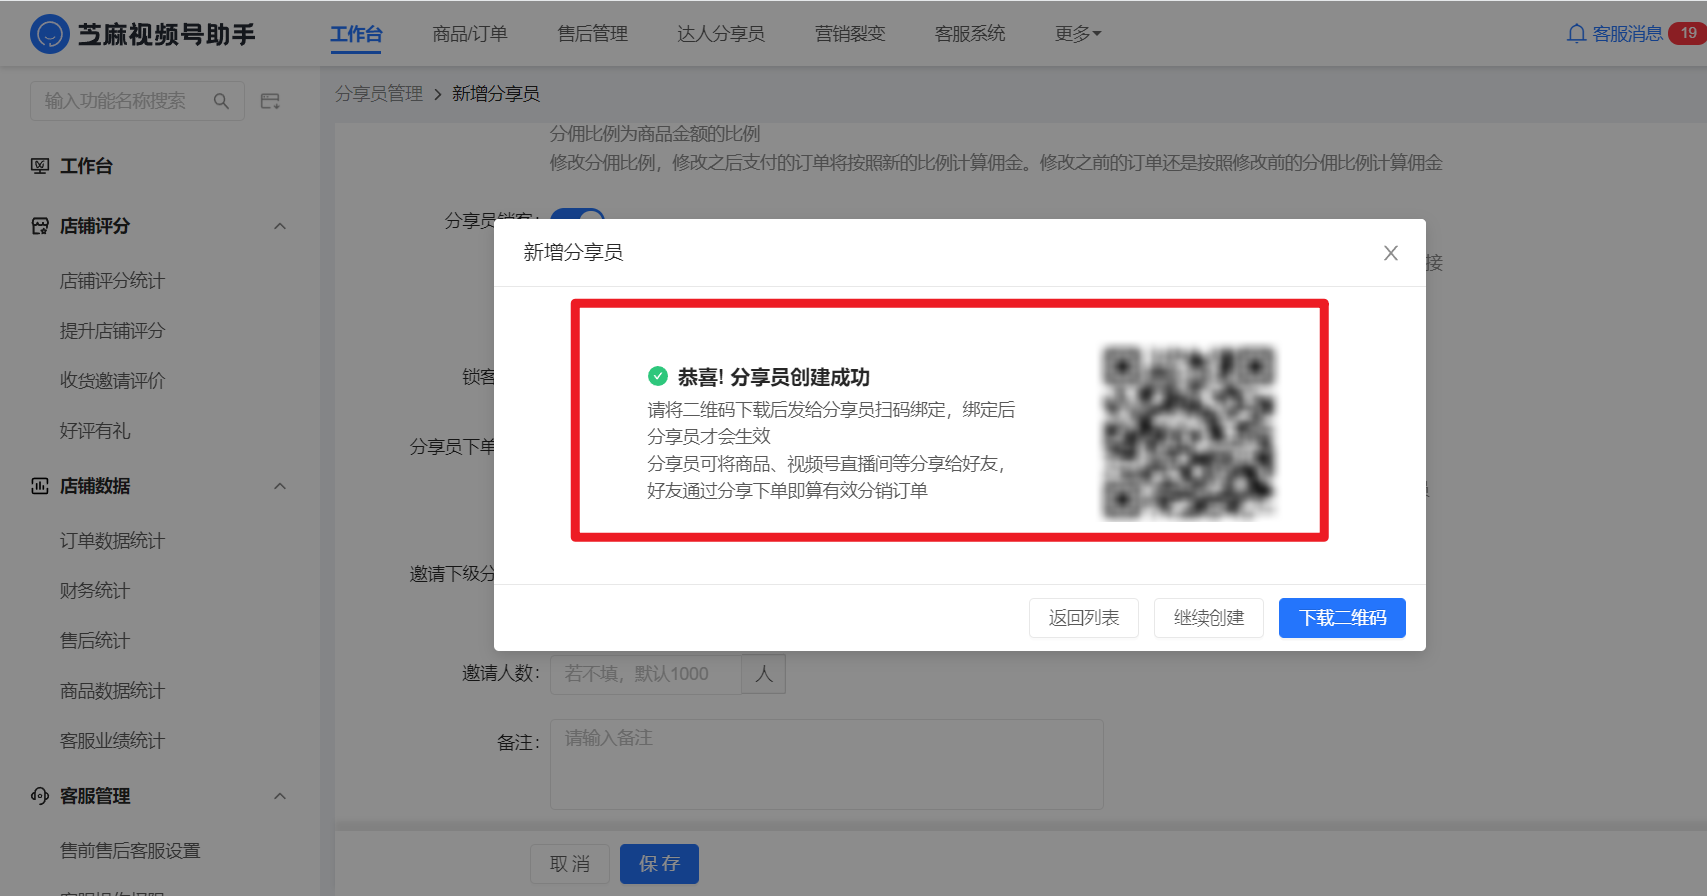
Task: Open the 更多 dropdown menu
Action: [x=1078, y=34]
